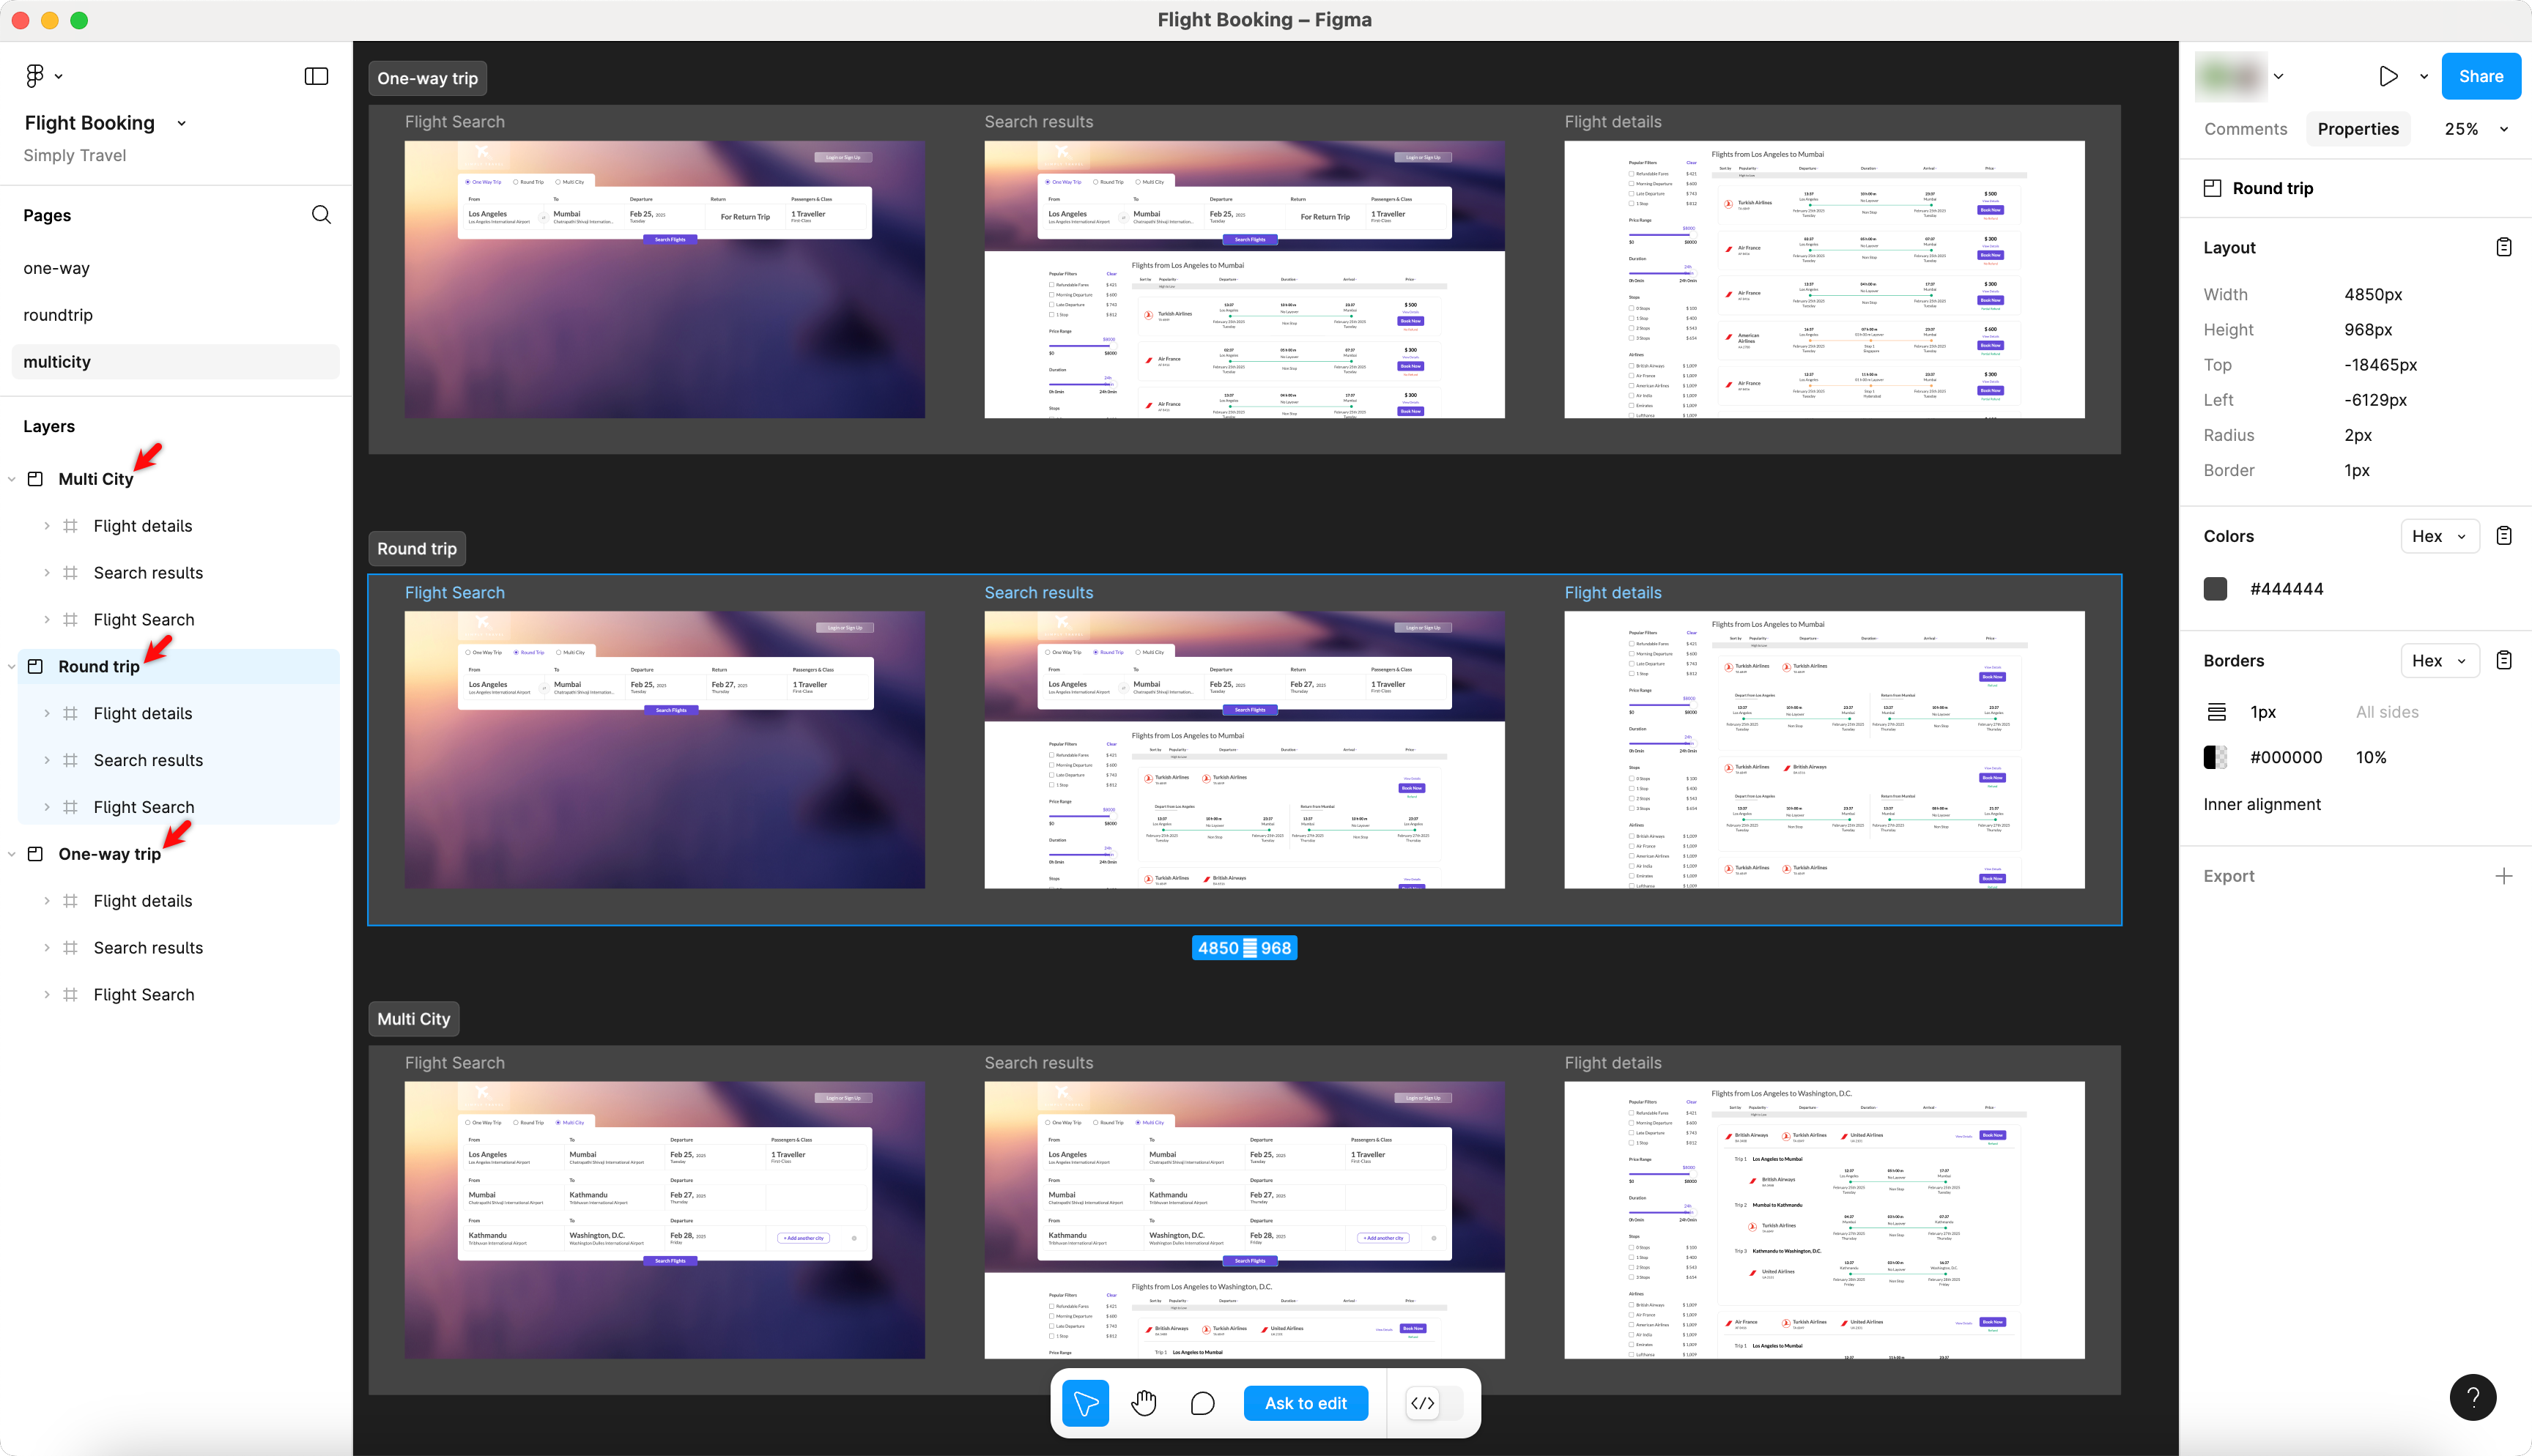Screen dimensions: 2532x1456
Task: Open the Figma main menu logo
Action: click(x=35, y=76)
